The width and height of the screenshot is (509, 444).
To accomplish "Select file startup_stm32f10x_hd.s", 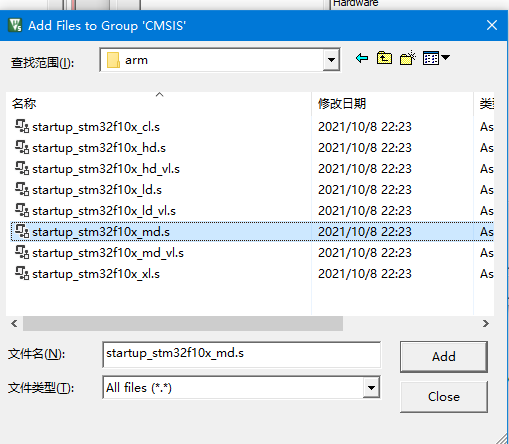I will pyautogui.click(x=99, y=148).
